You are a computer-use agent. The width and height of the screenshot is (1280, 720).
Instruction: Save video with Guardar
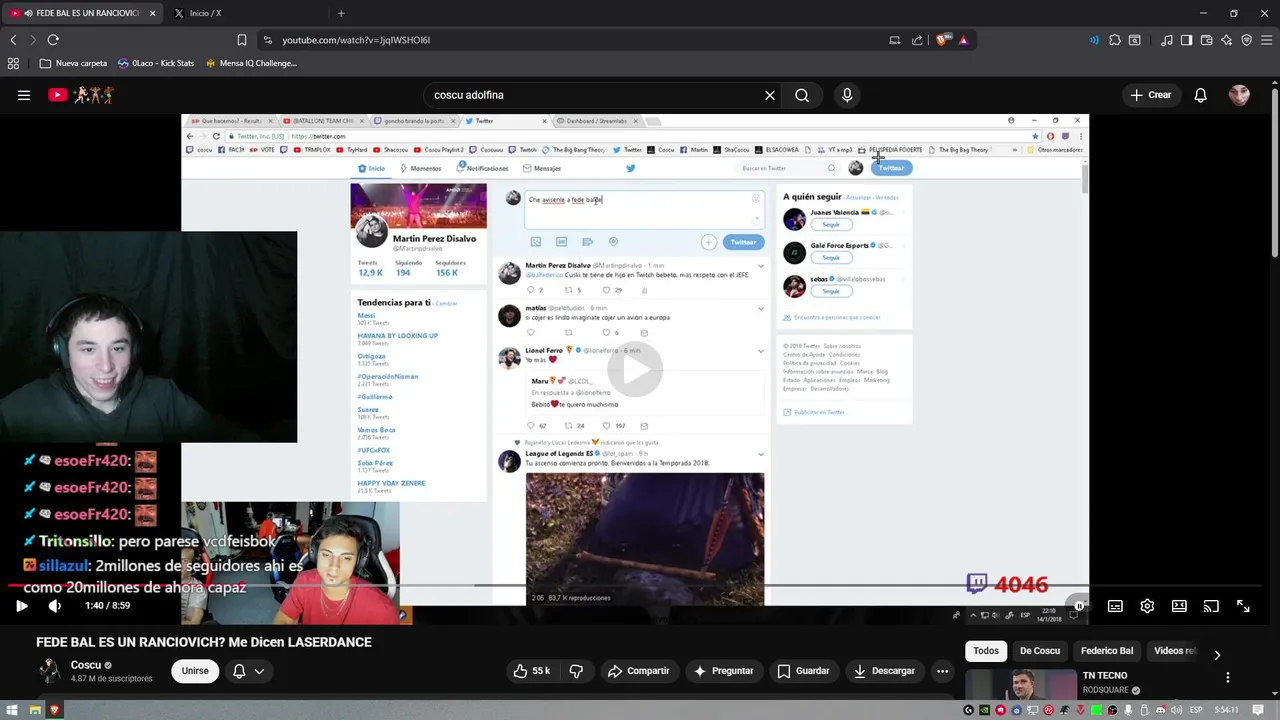click(x=803, y=671)
